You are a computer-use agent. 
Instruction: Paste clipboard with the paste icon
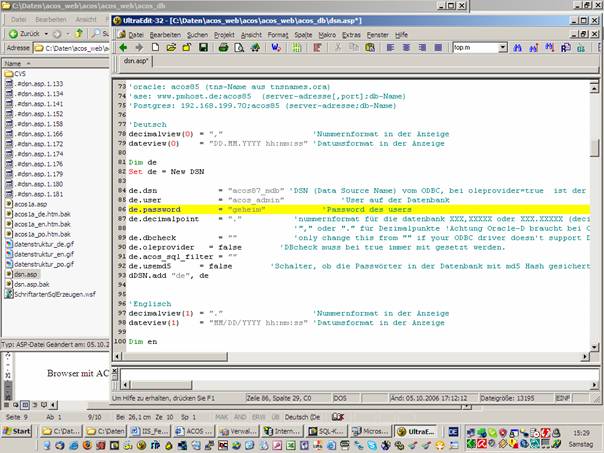(x=370, y=48)
